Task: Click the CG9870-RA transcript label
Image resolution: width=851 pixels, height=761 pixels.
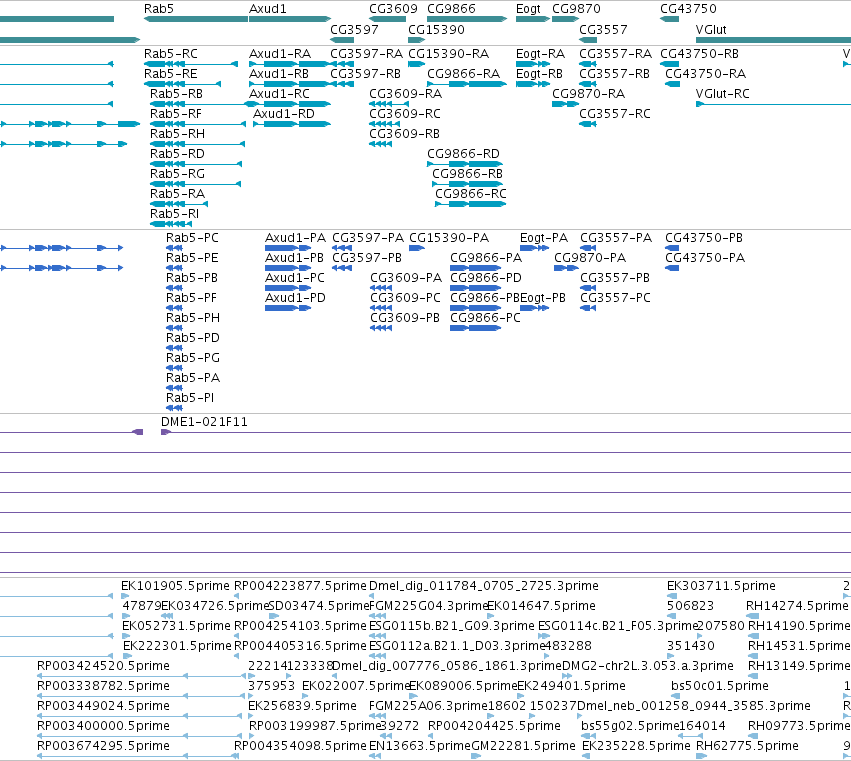Action: (x=588, y=94)
